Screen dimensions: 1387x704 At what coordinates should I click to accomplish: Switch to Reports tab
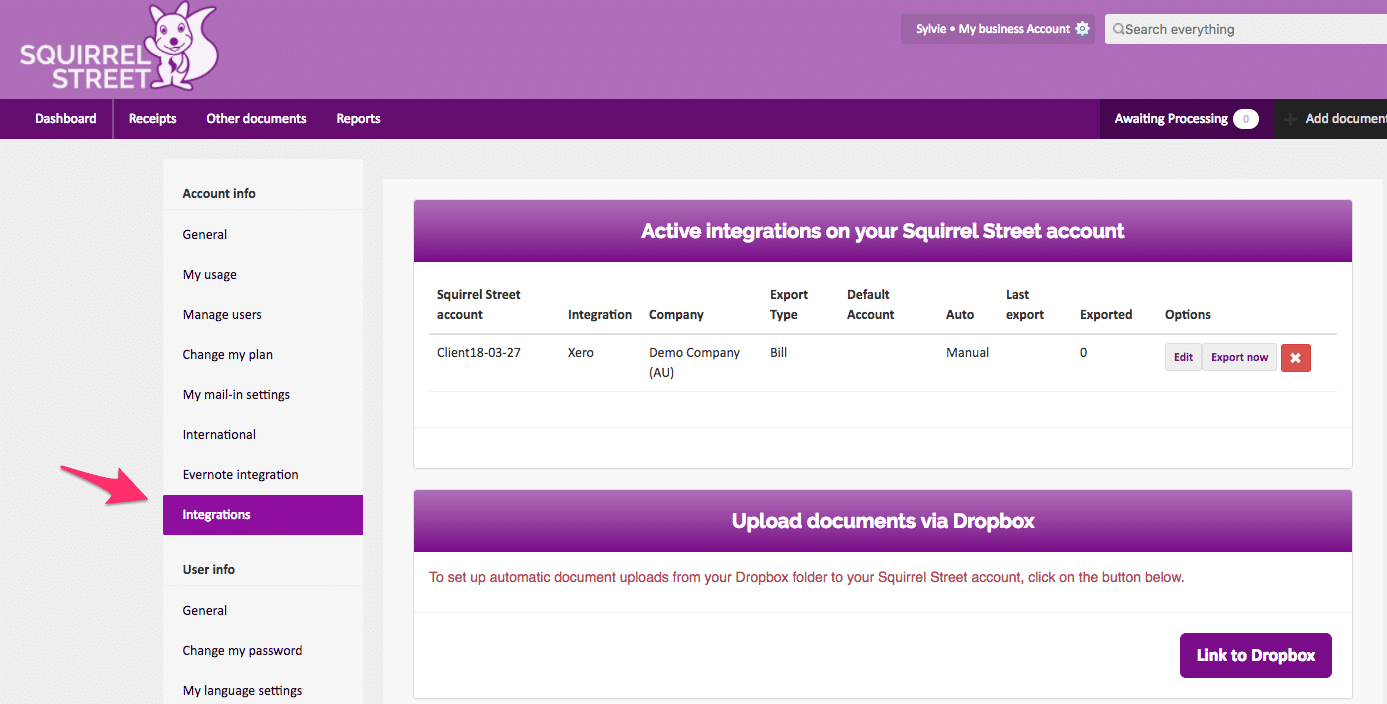tap(358, 118)
